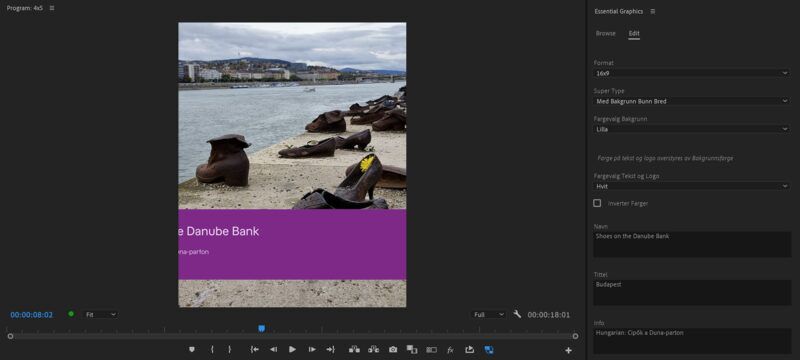Click the Navn text field
Viewport: 800px width, 360px height.
coord(692,244)
